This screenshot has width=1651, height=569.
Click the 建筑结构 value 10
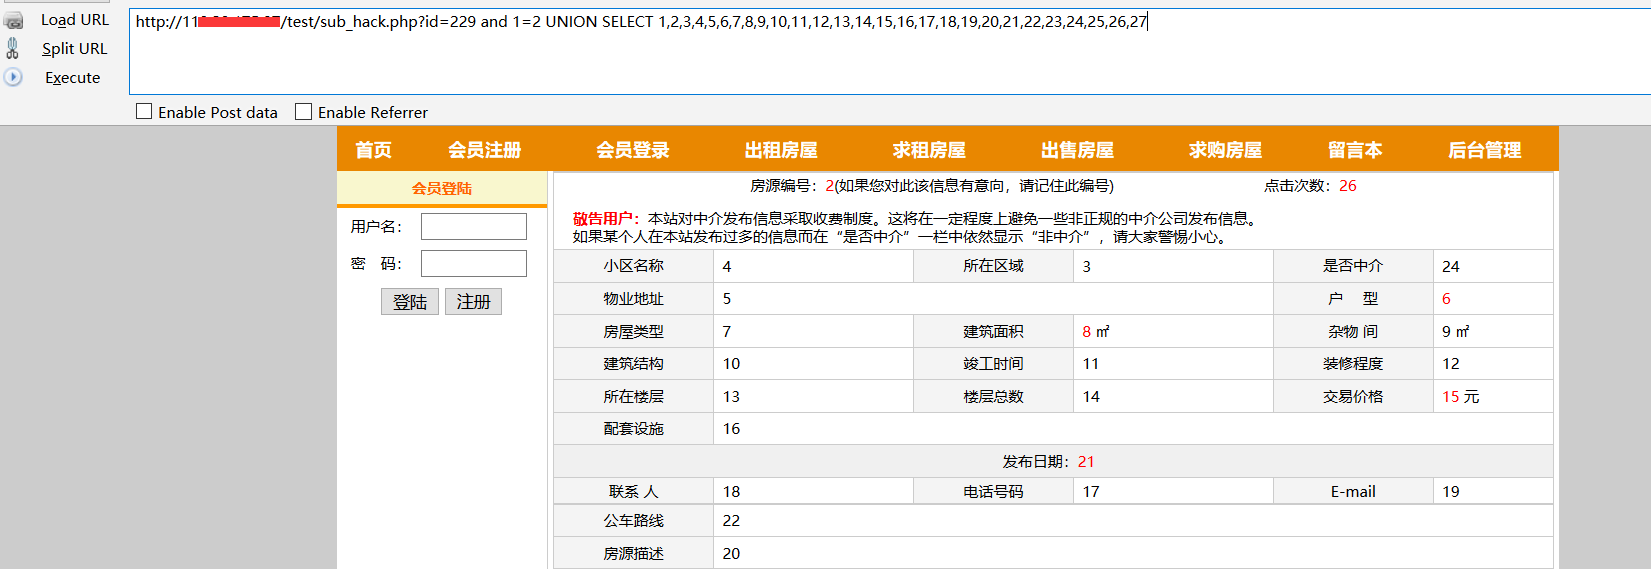click(732, 364)
